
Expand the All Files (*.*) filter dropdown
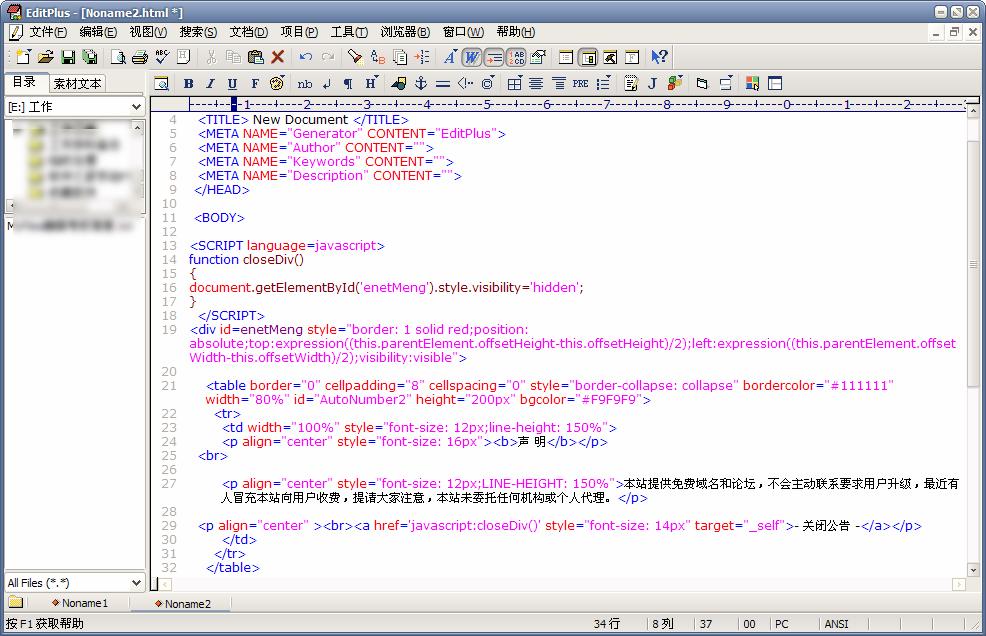coord(136,583)
